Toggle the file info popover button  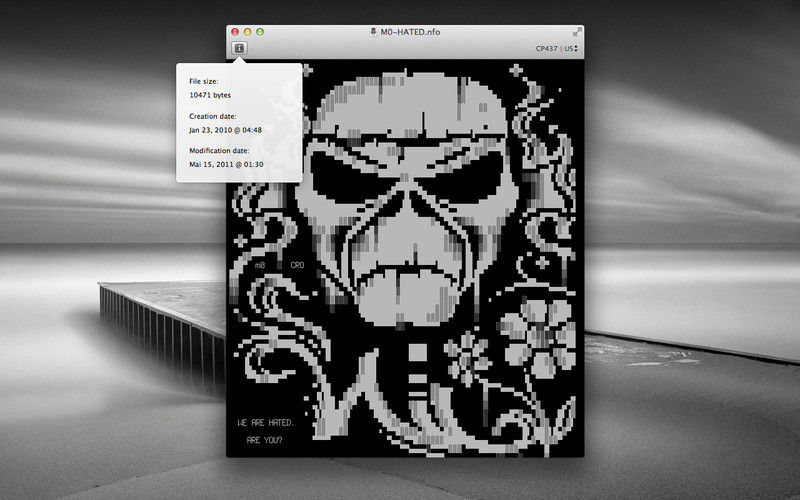[x=239, y=48]
